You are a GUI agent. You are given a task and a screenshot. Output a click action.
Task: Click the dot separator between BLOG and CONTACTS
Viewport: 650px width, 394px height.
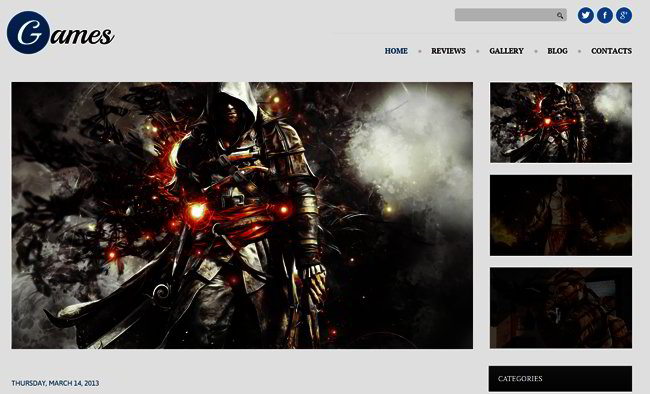[580, 51]
